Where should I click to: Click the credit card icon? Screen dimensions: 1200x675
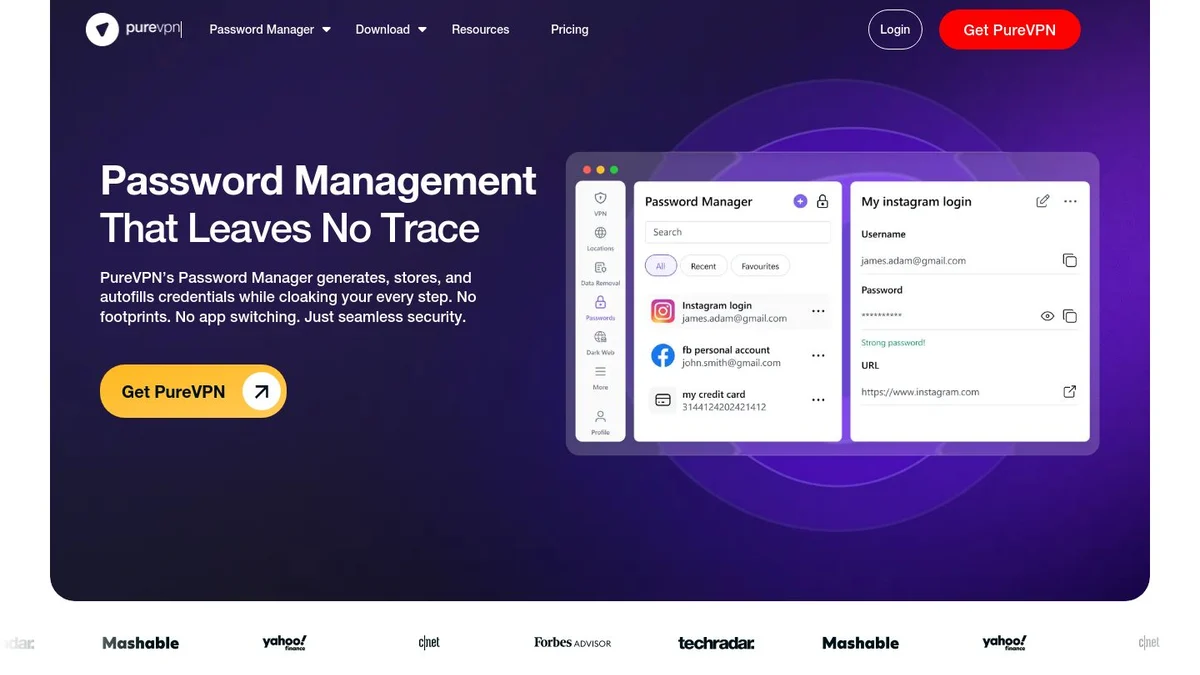coord(663,400)
